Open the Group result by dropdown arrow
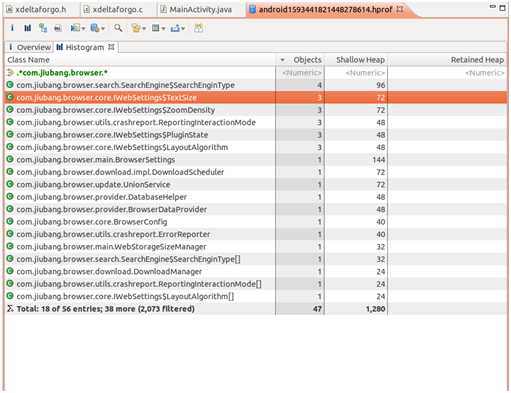 pyautogui.click(x=144, y=29)
